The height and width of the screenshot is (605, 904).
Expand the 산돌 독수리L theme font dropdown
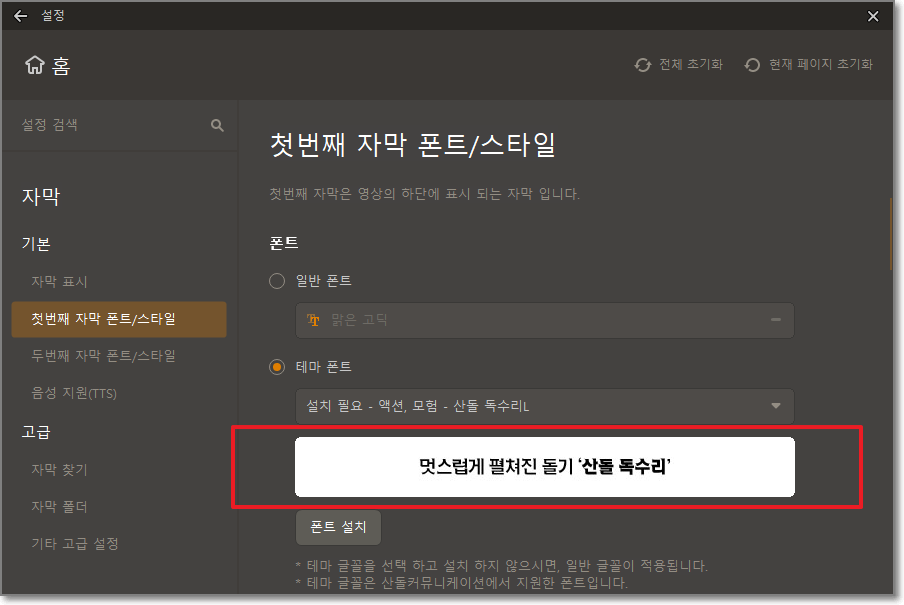[775, 407]
